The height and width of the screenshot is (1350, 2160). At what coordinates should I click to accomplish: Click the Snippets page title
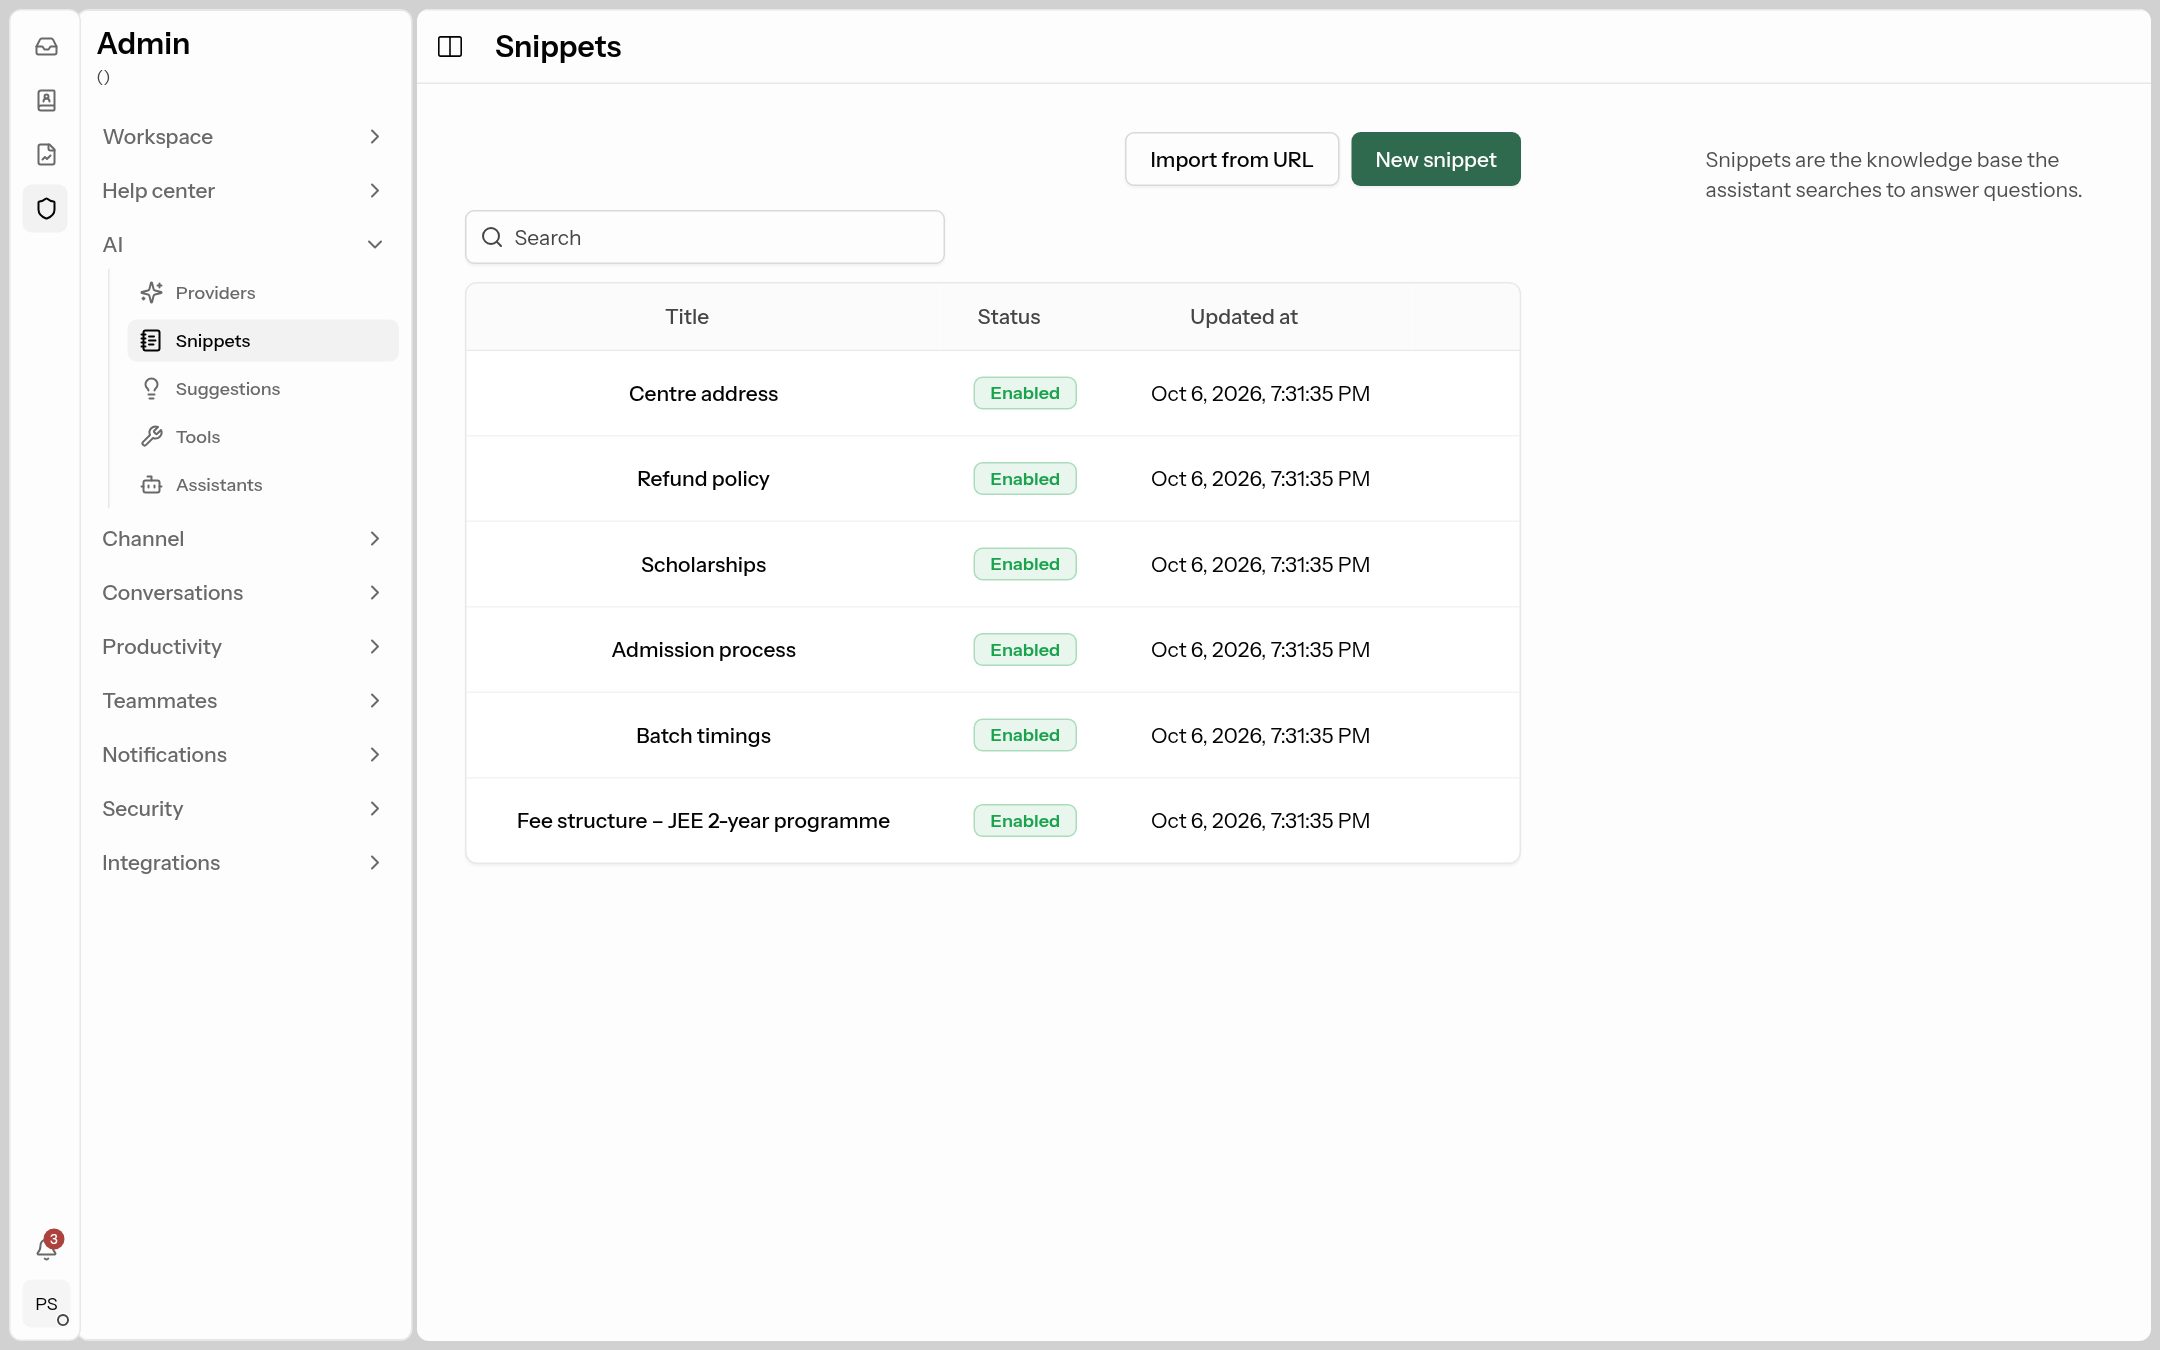click(558, 47)
